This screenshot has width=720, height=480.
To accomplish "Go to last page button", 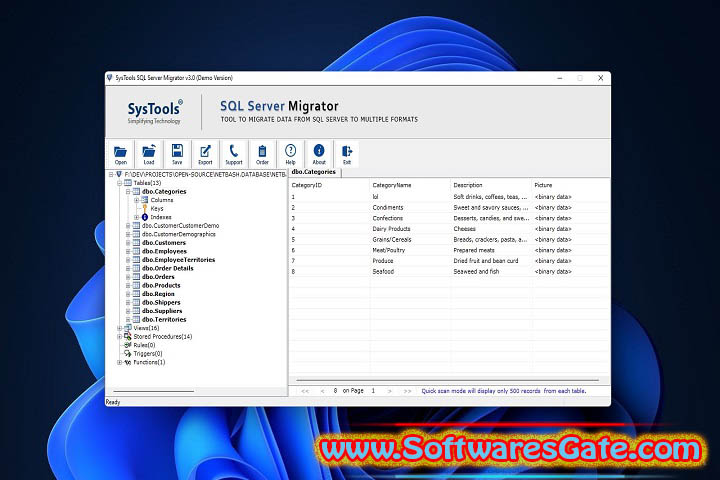I will 407,391.
